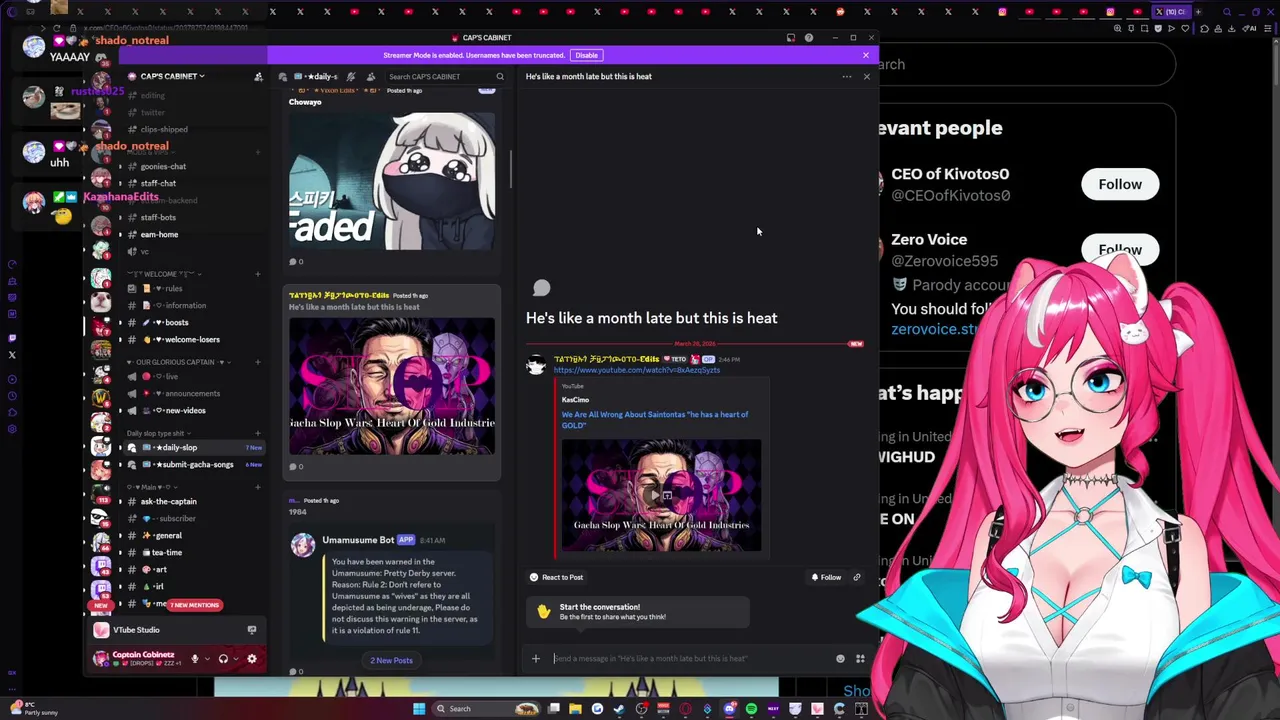This screenshot has height=720, width=1280.
Task: Disable Streamer Mode from the banner
Action: (586, 55)
